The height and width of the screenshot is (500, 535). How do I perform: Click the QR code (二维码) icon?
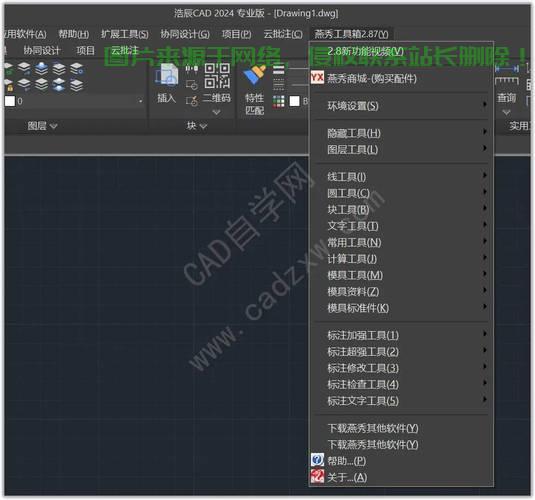pyautogui.click(x=217, y=76)
